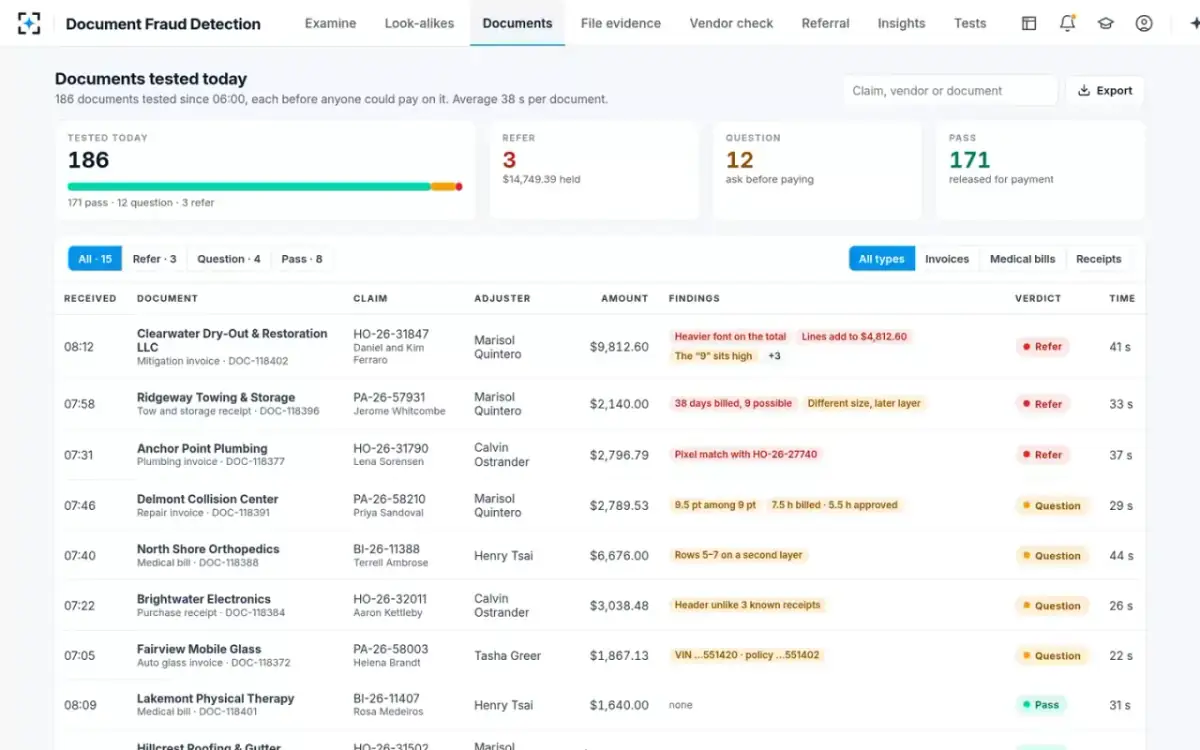The height and width of the screenshot is (750, 1200).
Task: Click claim number HO-26-31847
Action: [391, 334]
